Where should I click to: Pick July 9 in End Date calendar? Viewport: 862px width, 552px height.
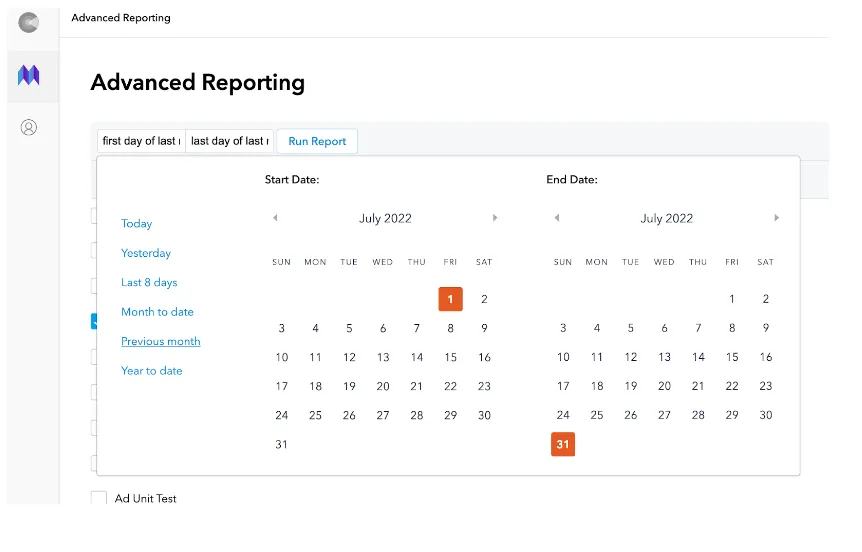click(766, 328)
